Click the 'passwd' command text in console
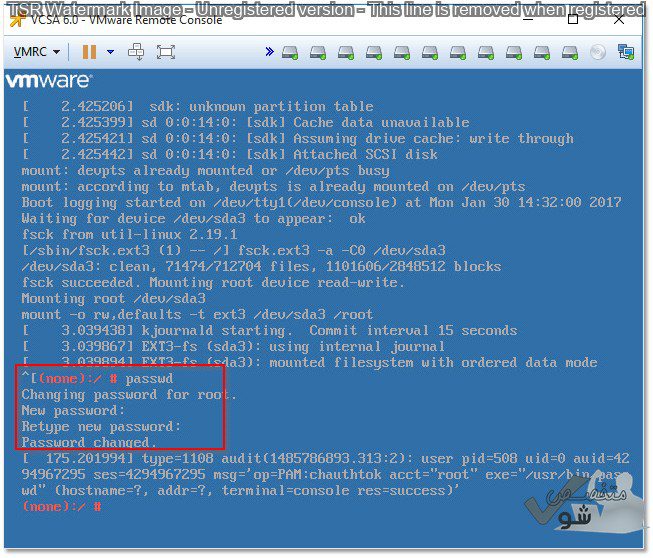Viewport: 653px width, 558px height. point(149,379)
